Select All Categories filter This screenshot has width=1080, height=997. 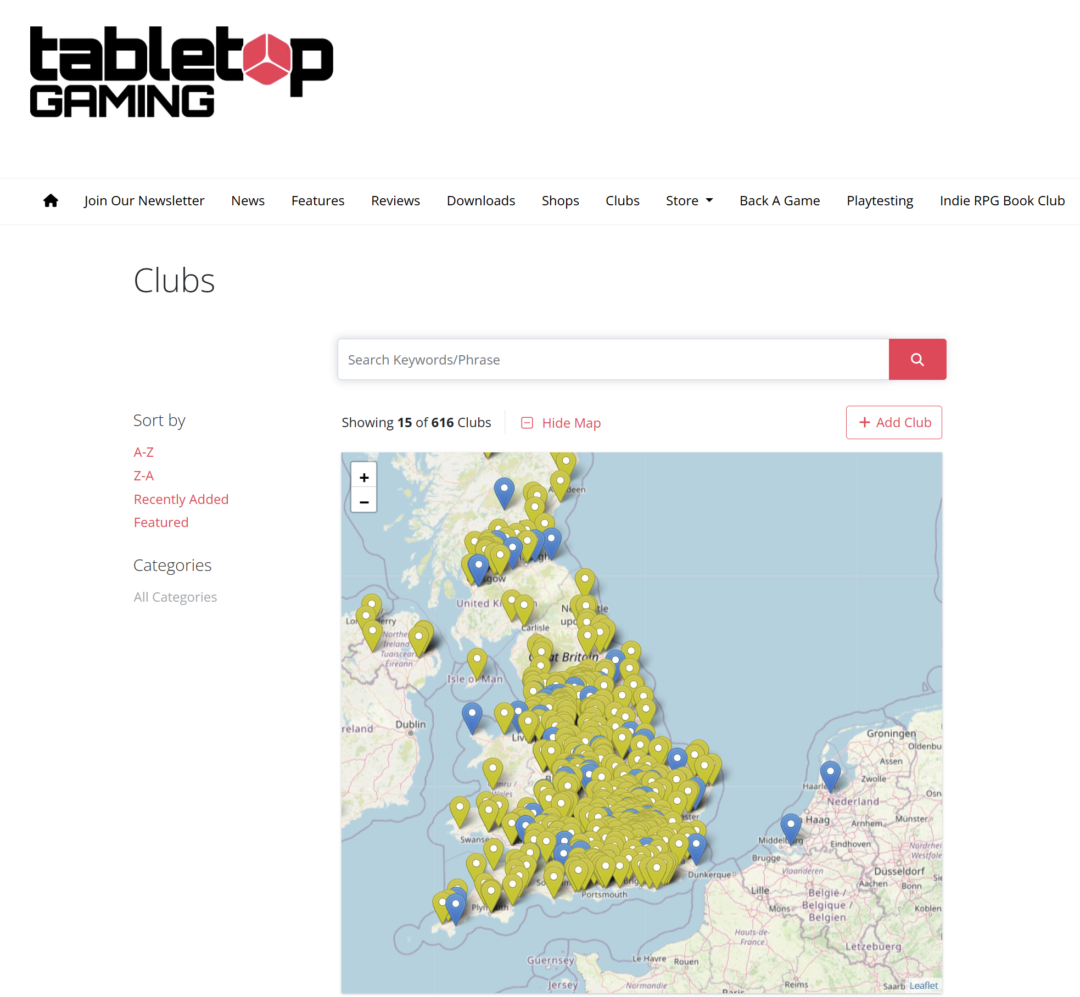pyautogui.click(x=175, y=597)
